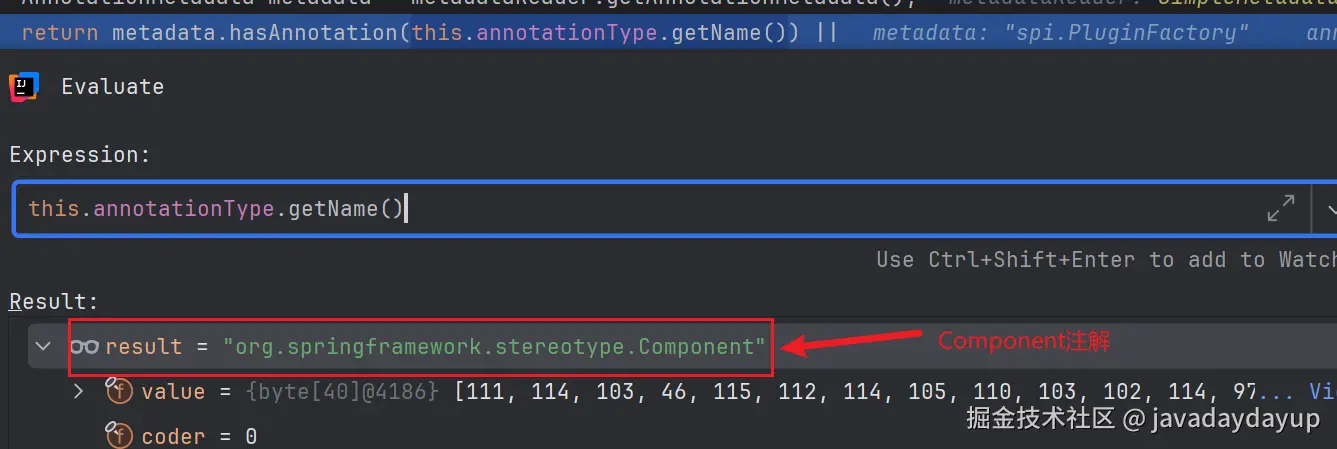Expand the value byte array node

tap(79, 391)
